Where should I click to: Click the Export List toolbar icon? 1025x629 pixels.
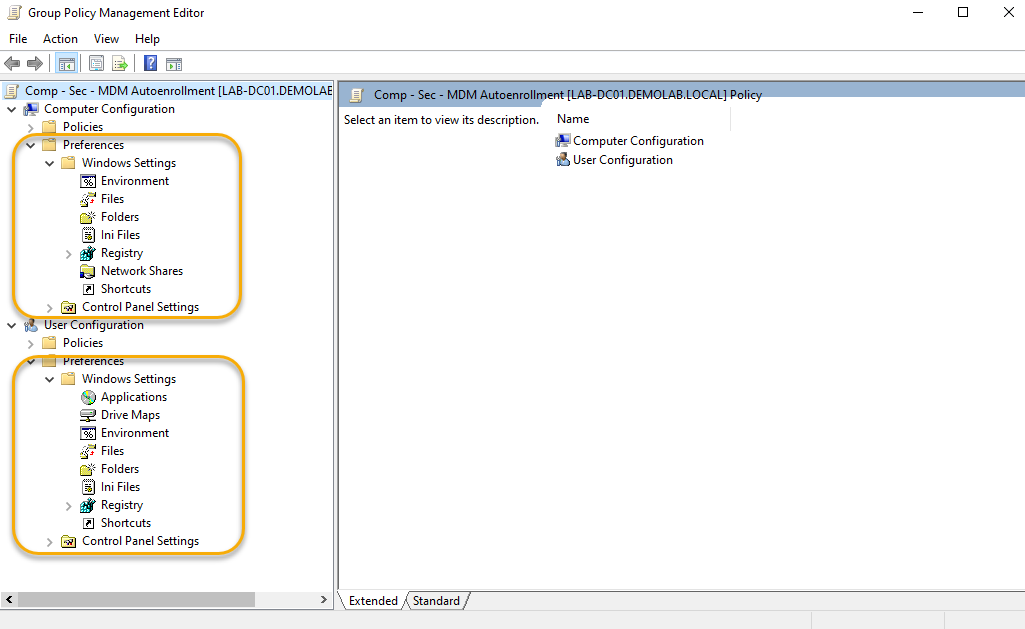pyautogui.click(x=120, y=64)
